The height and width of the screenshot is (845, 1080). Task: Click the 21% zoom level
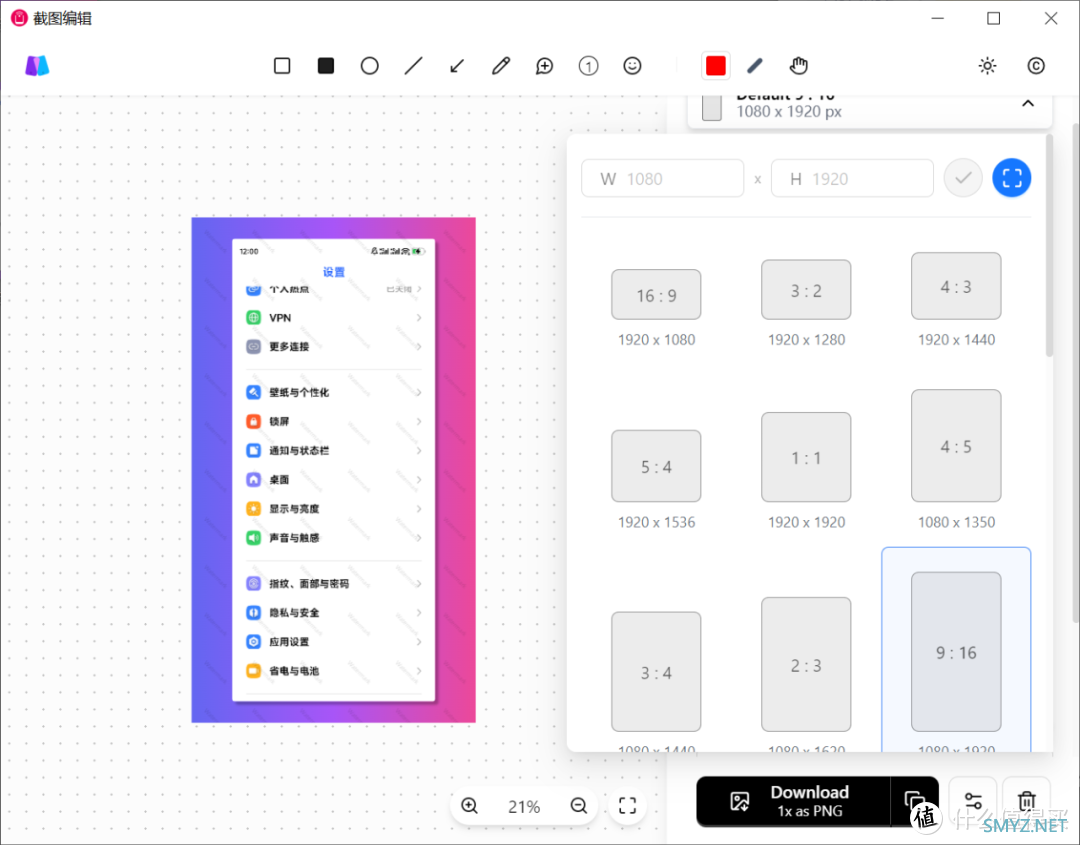[x=524, y=806]
